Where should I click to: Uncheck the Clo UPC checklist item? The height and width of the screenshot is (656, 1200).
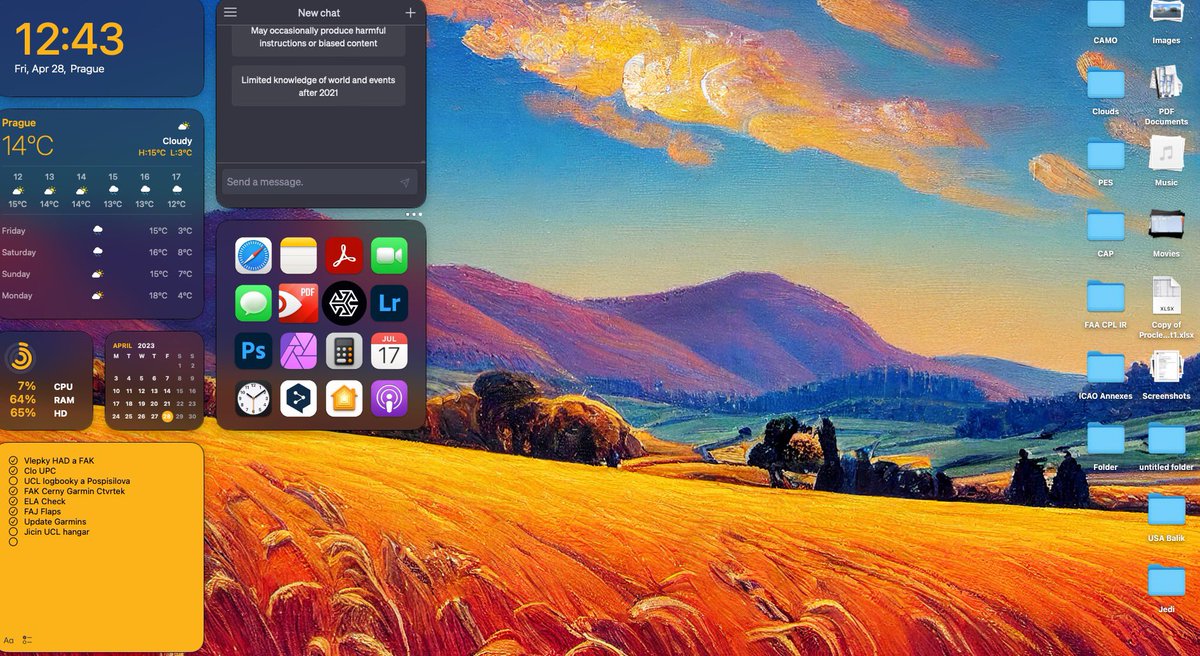[13, 471]
